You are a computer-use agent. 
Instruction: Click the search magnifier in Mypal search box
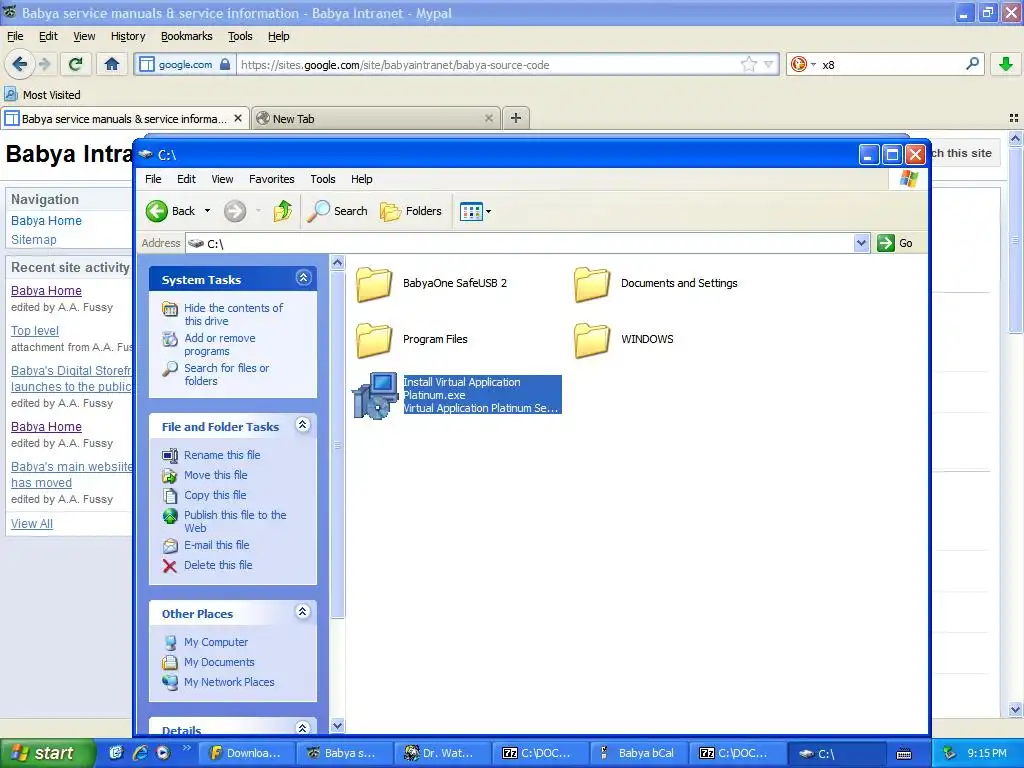pyautogui.click(x=972, y=63)
